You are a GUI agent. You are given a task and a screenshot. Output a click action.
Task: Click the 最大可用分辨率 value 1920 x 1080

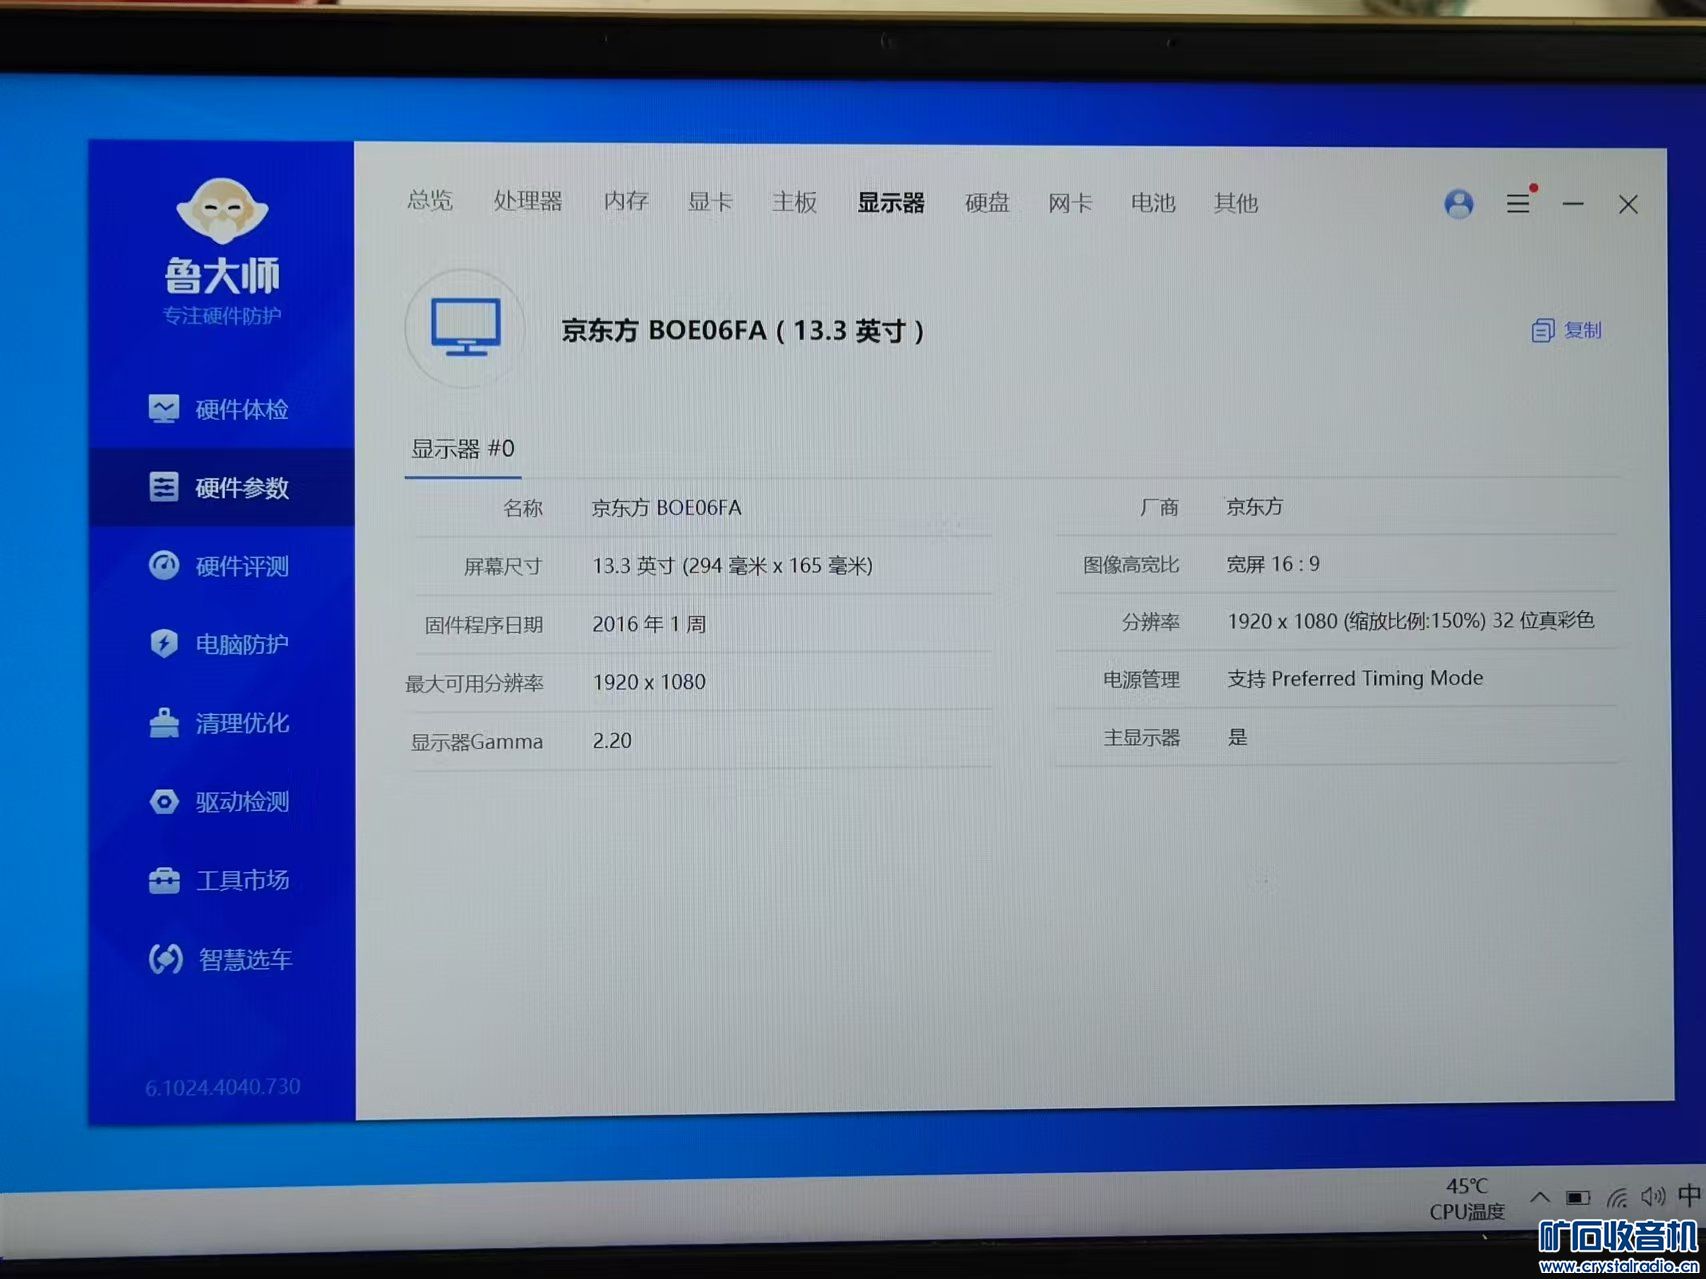[649, 682]
